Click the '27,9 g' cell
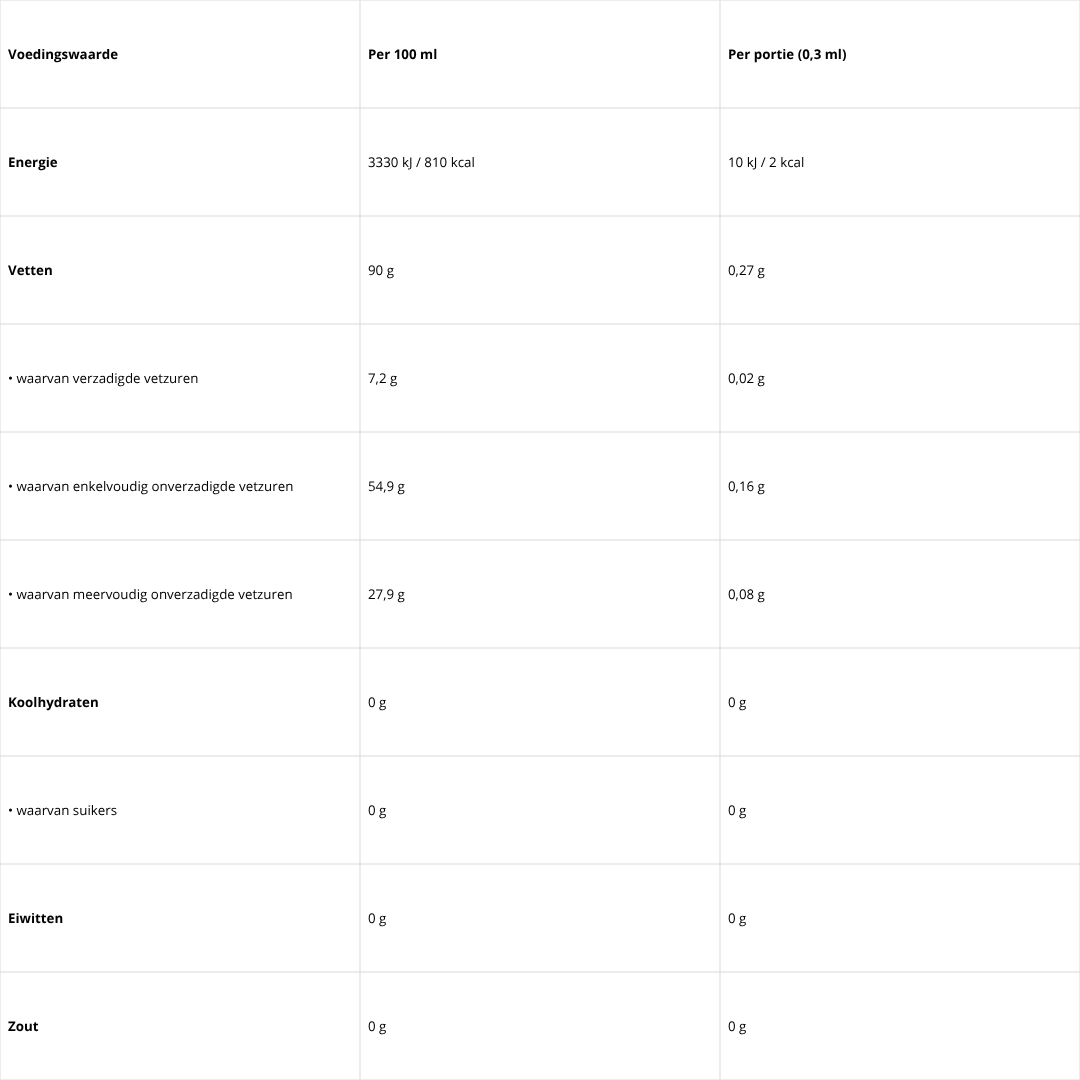This screenshot has width=1080, height=1080. pyautogui.click(x=386, y=594)
